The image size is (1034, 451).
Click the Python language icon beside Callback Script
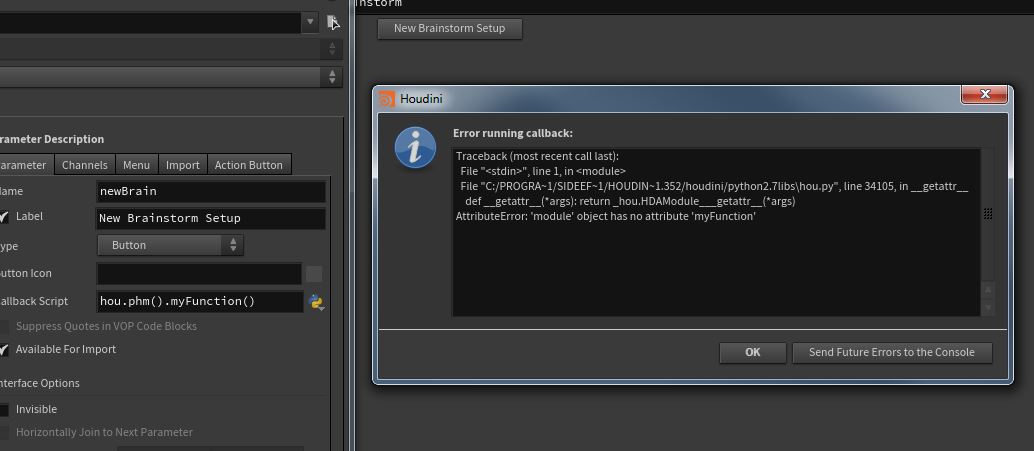click(316, 302)
